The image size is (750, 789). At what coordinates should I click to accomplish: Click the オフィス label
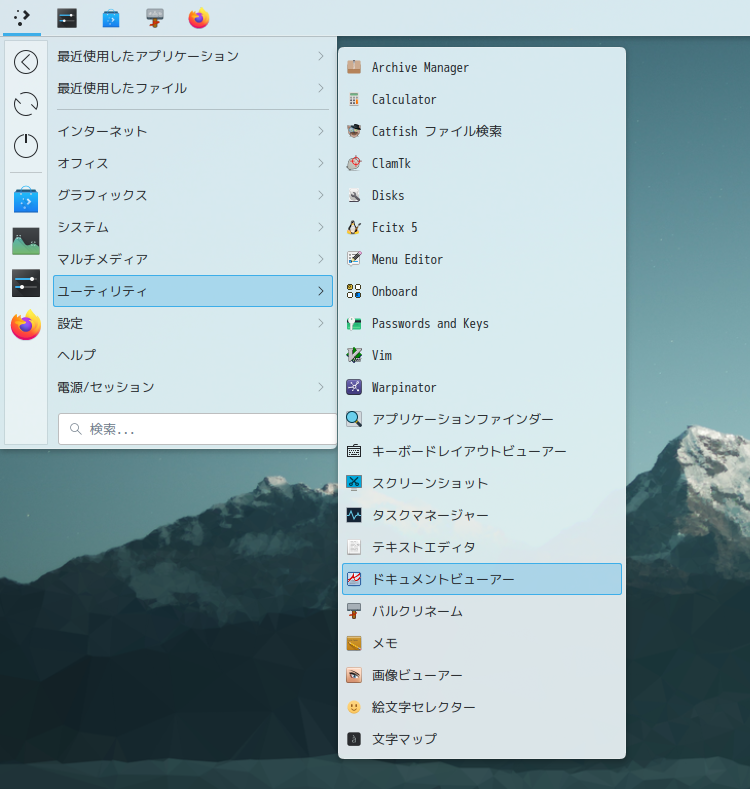83,164
